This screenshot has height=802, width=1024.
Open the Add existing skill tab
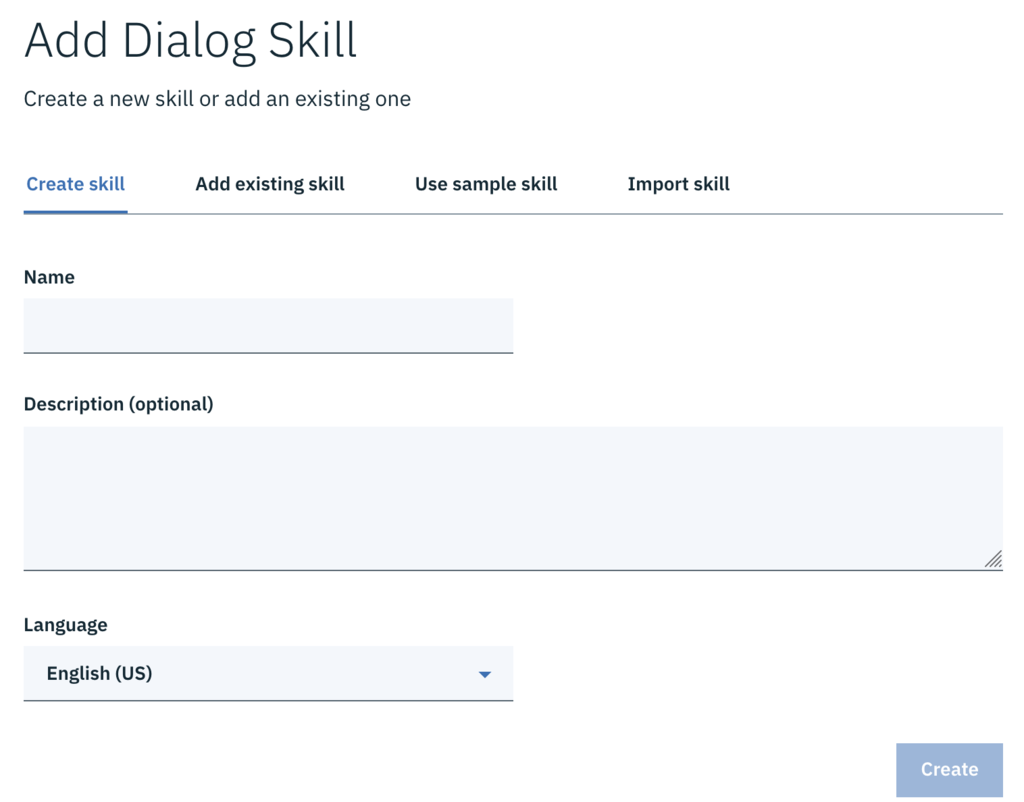(270, 184)
